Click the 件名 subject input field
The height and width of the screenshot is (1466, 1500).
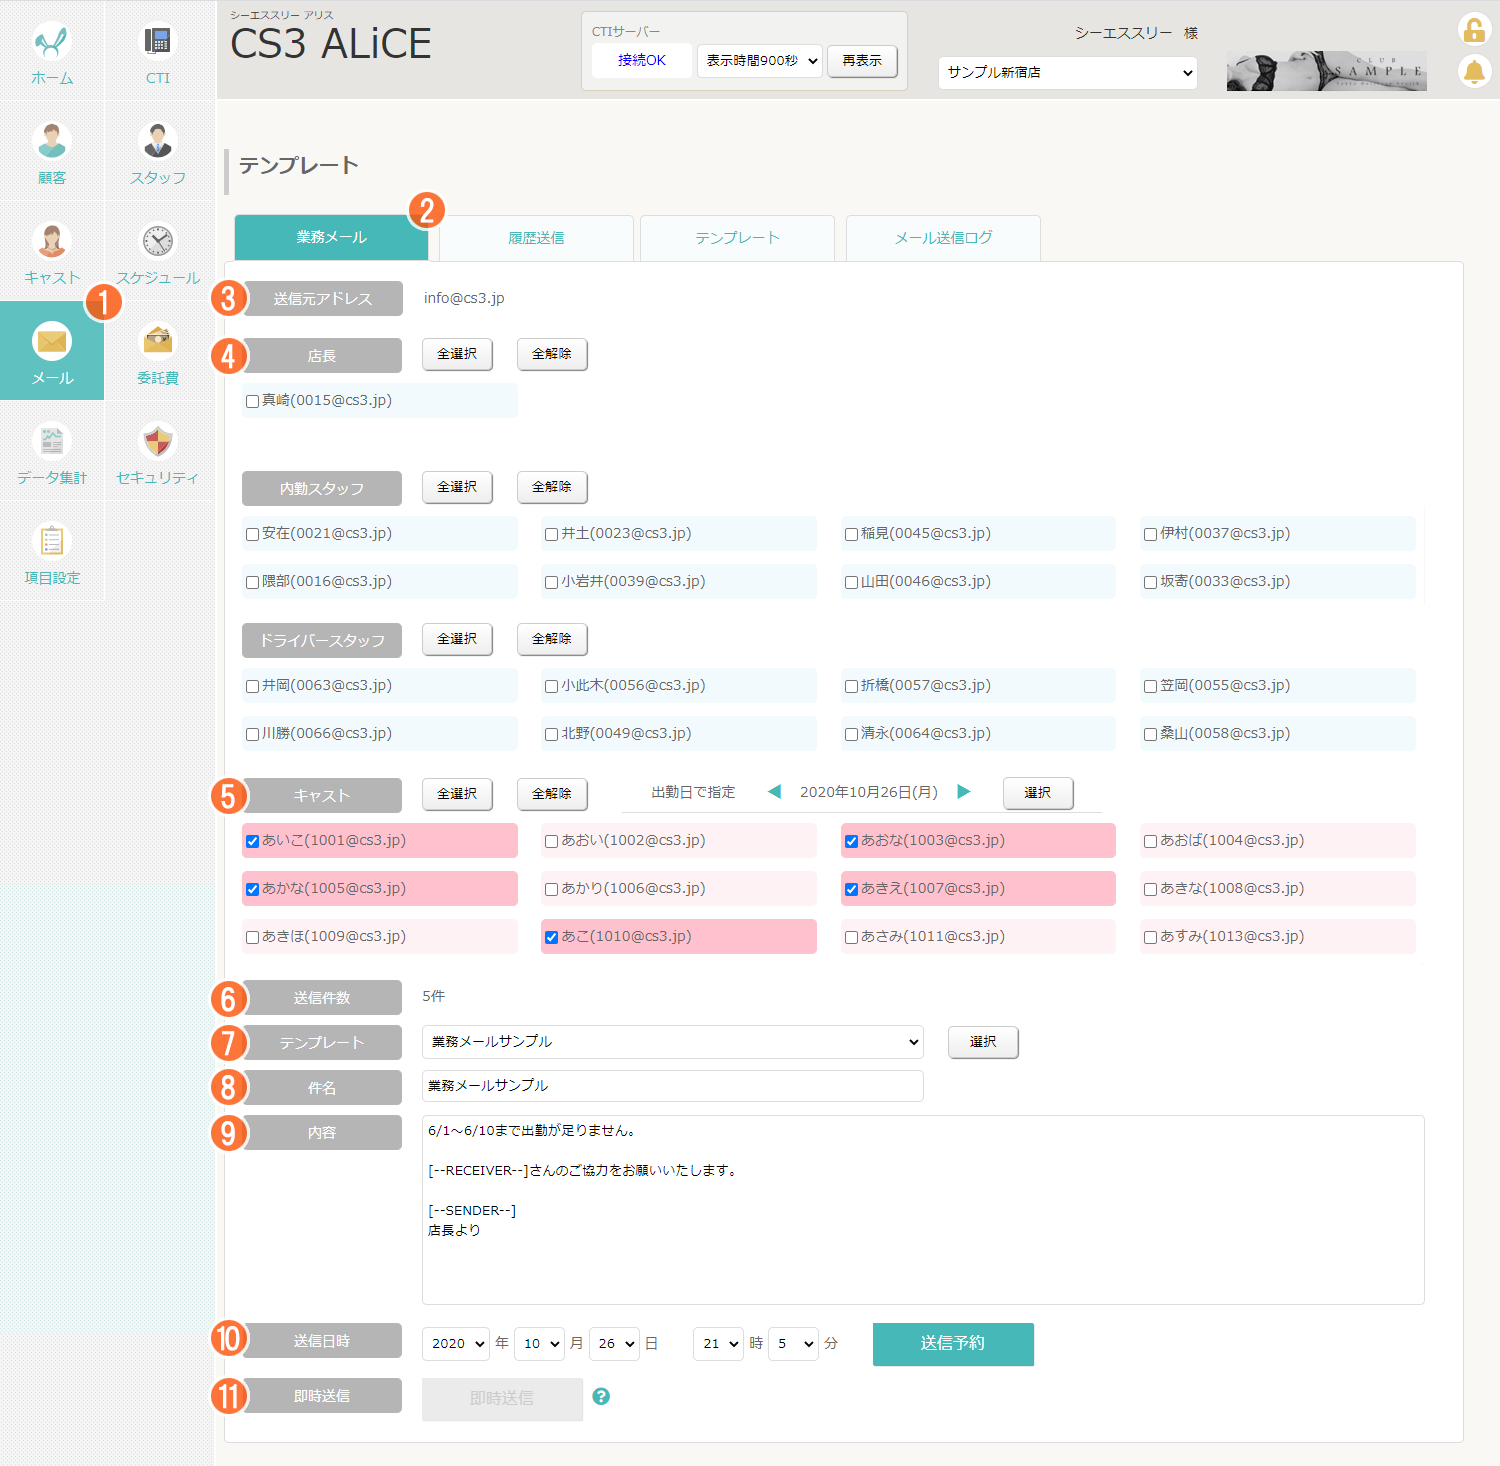673,1086
